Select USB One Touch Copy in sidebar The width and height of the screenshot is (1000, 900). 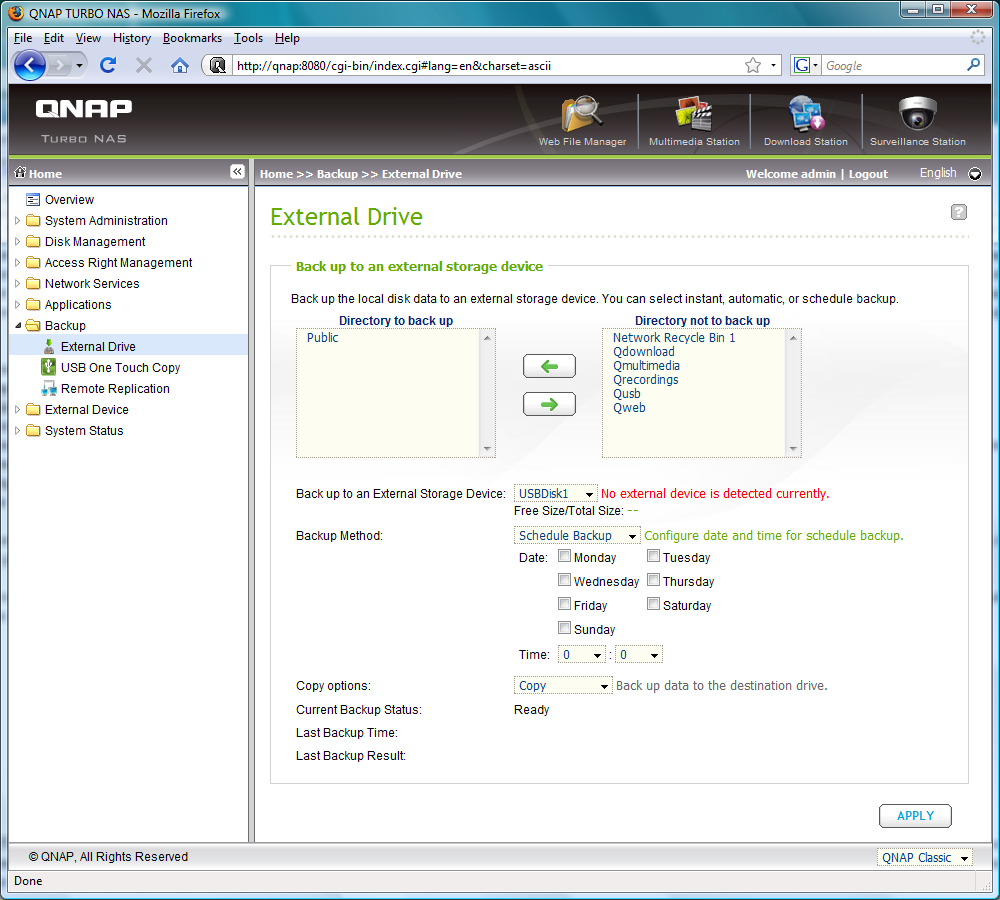[121, 367]
